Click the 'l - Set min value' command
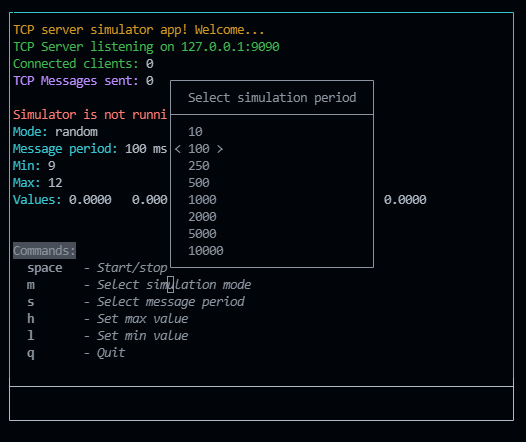526x442 pixels. click(x=107, y=336)
